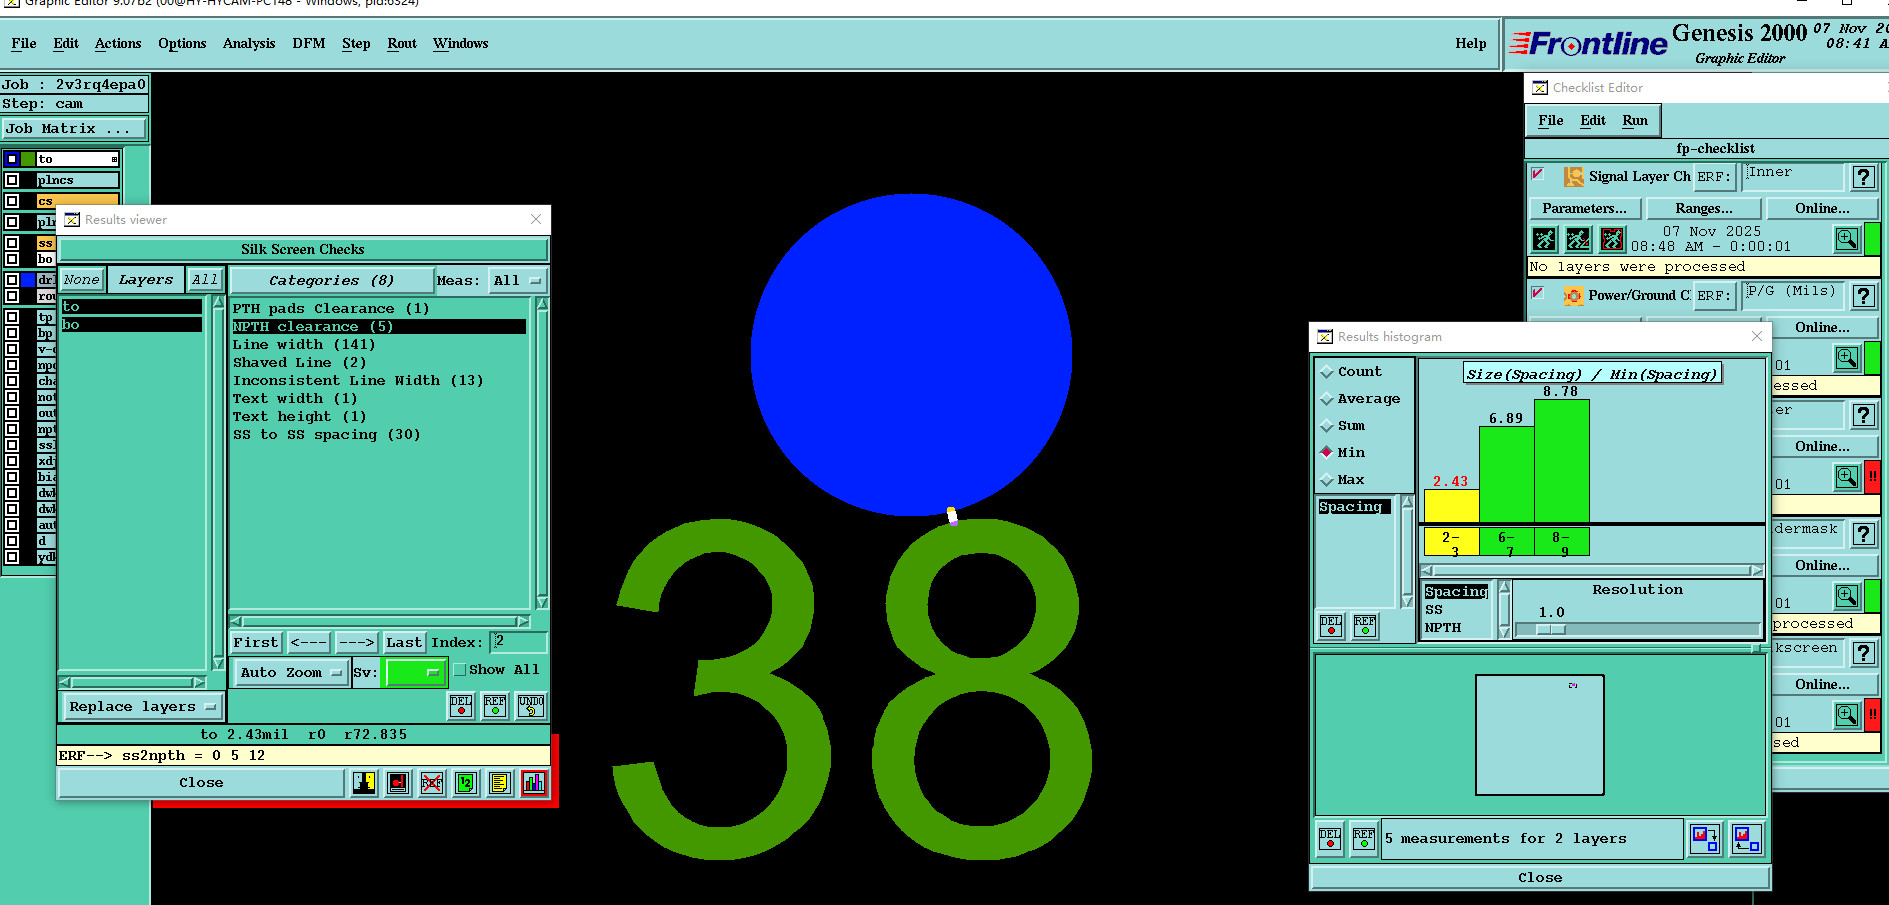
Task: Toggle Power/Ground Check enable checkbox
Action: coord(1538,293)
